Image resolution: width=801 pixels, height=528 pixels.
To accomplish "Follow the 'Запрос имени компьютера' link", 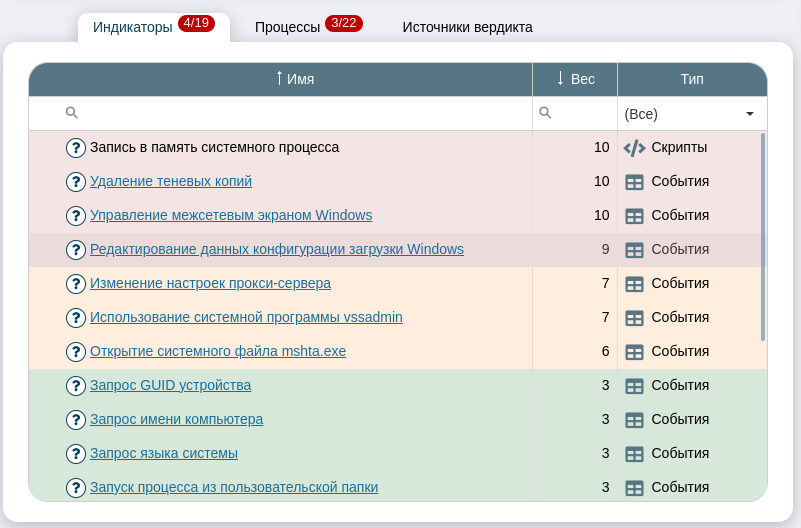I will click(176, 419).
